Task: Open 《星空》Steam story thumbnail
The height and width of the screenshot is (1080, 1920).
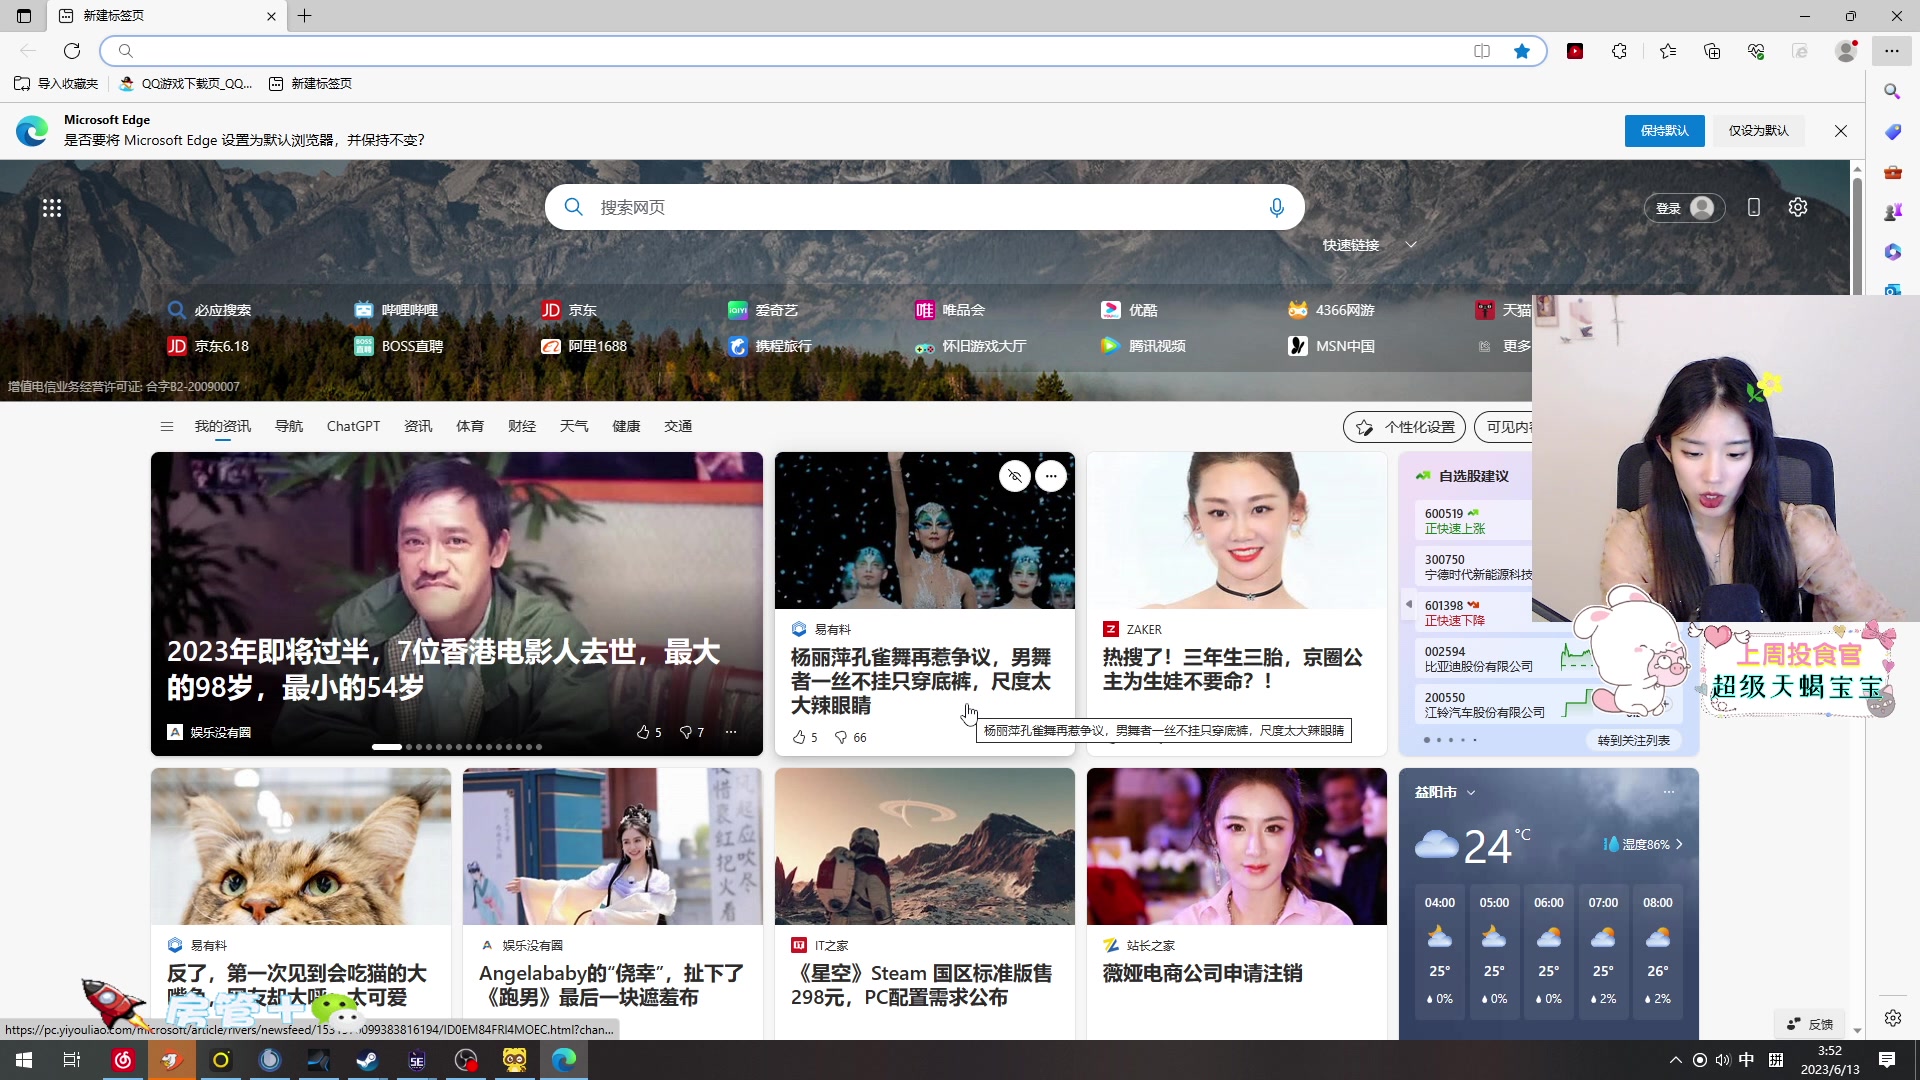Action: pyautogui.click(x=925, y=846)
